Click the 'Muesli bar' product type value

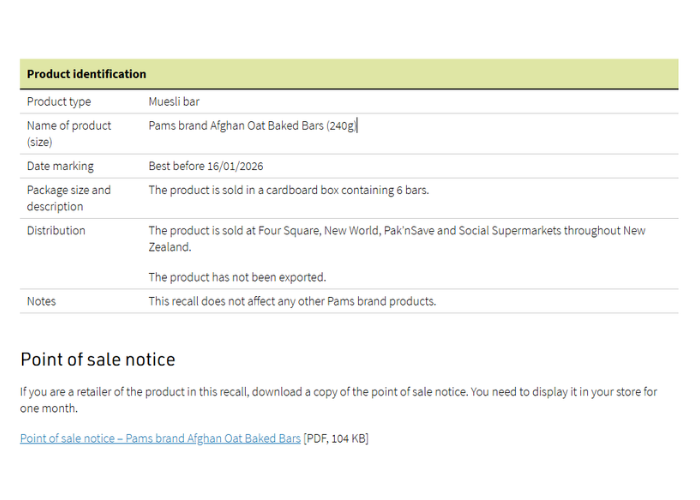click(175, 101)
